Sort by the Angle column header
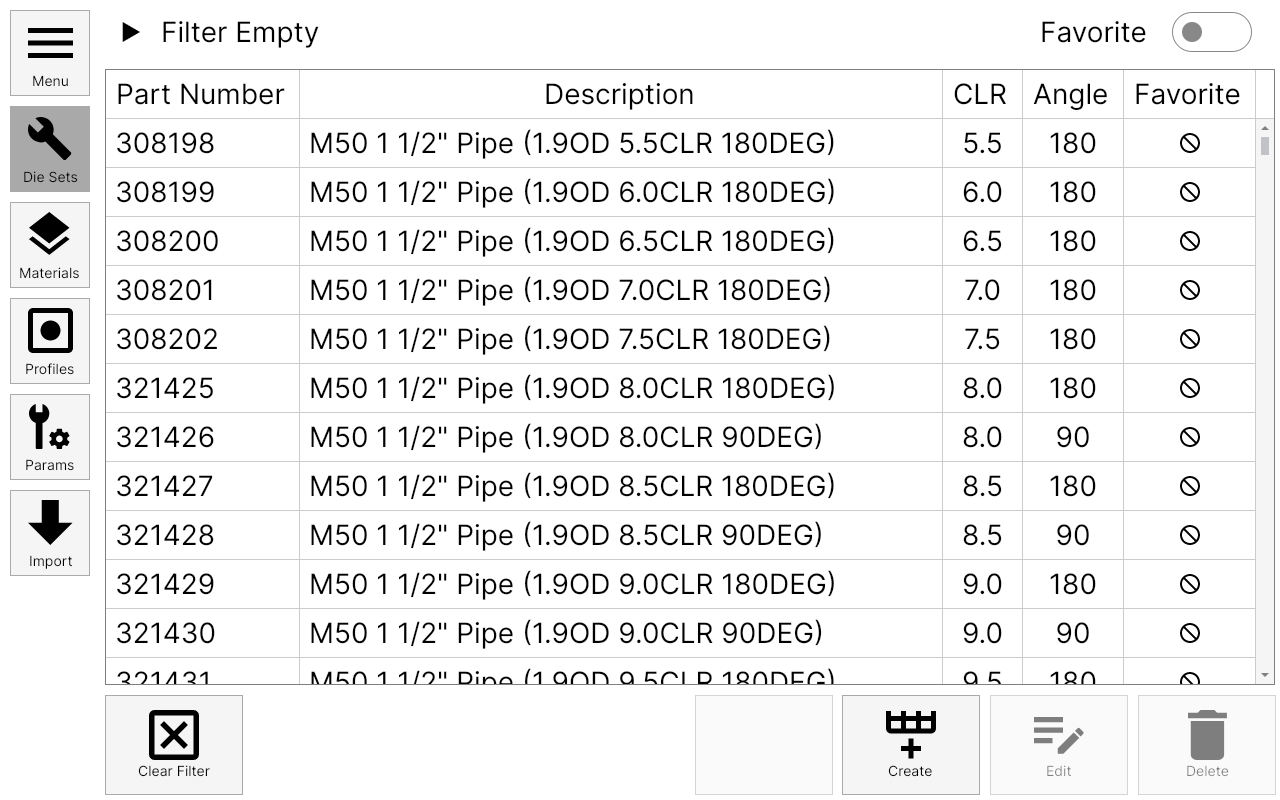 coord(1071,93)
